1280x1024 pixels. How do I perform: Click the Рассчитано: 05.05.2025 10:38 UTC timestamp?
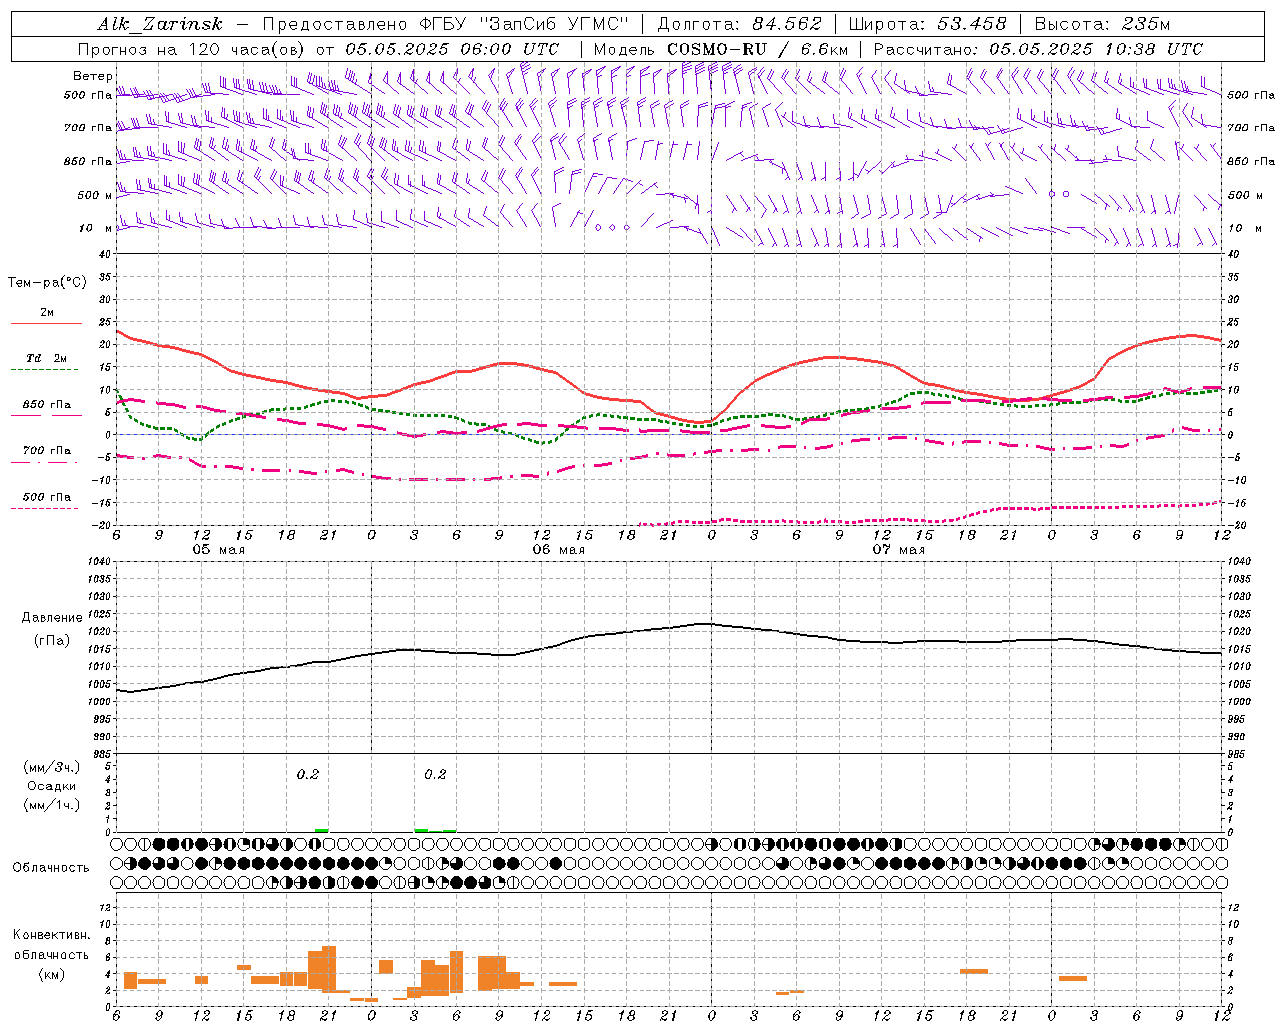(1038, 49)
